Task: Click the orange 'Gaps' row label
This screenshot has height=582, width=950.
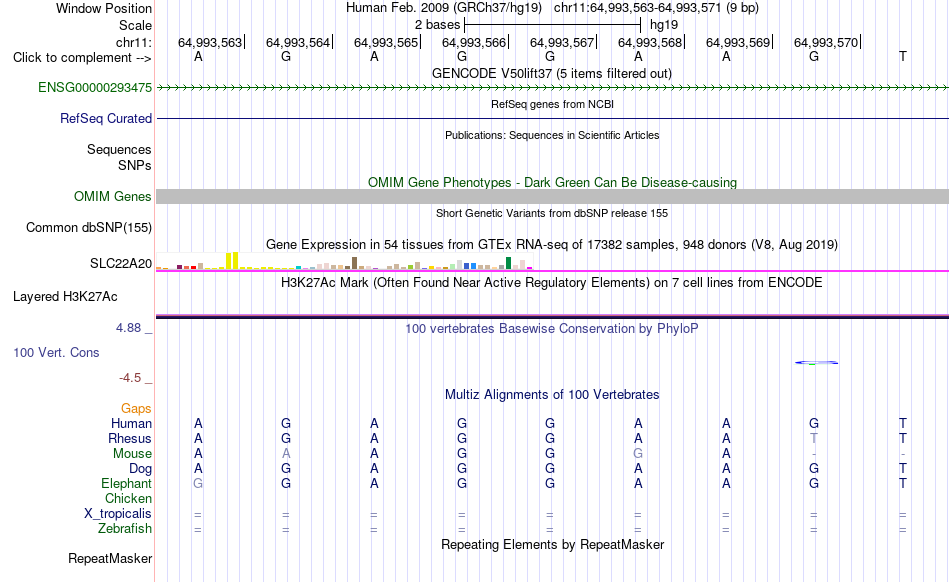Action: point(136,408)
